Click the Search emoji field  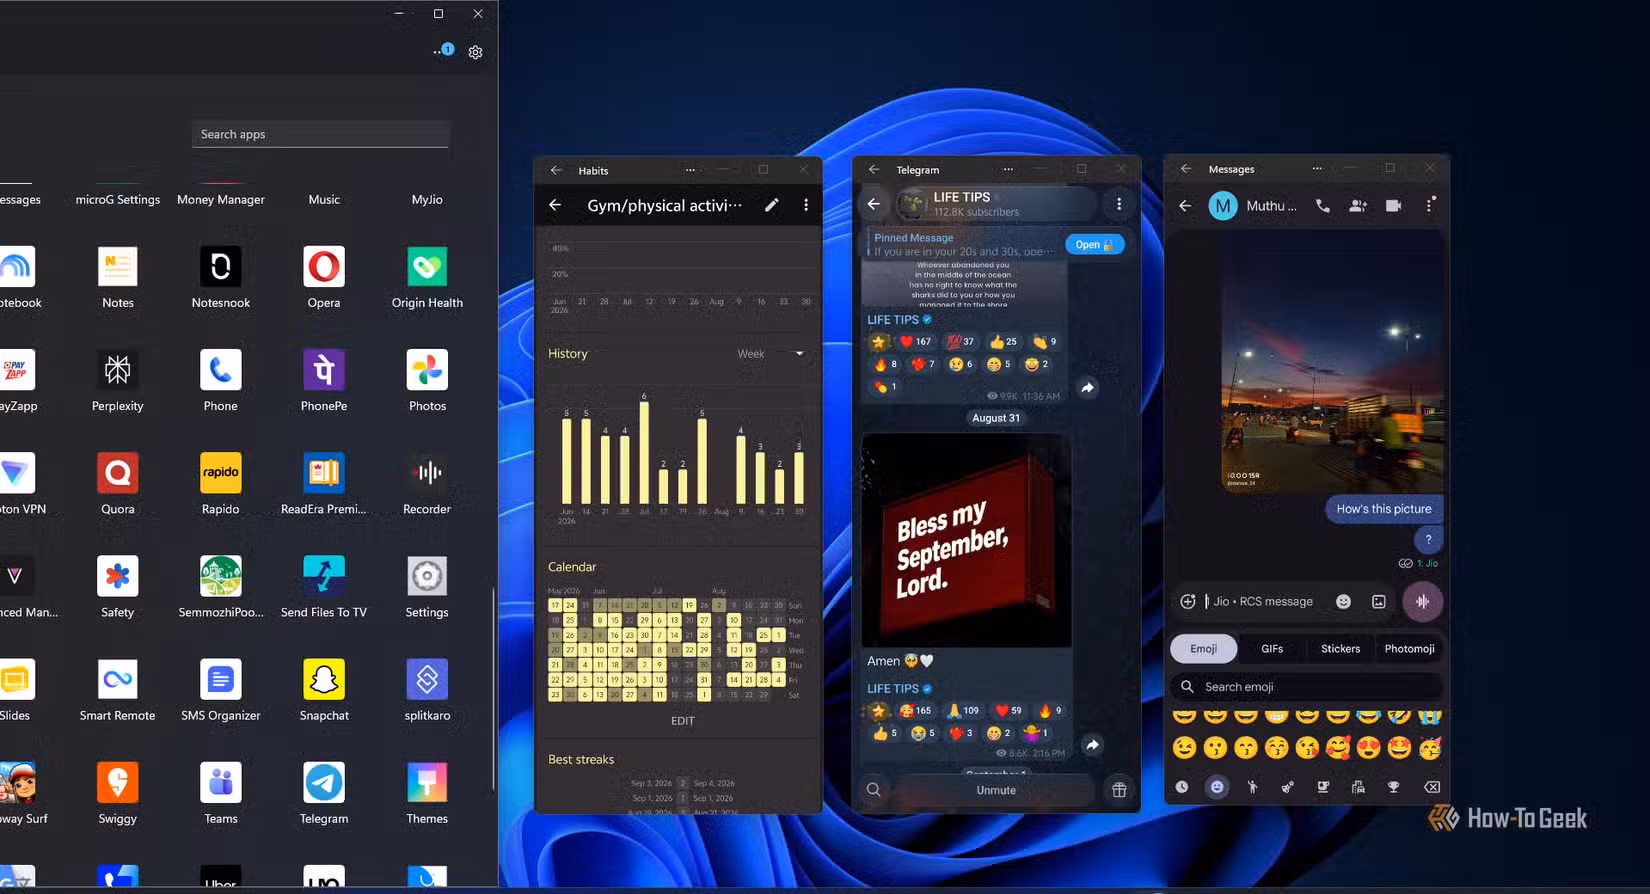pos(1306,687)
